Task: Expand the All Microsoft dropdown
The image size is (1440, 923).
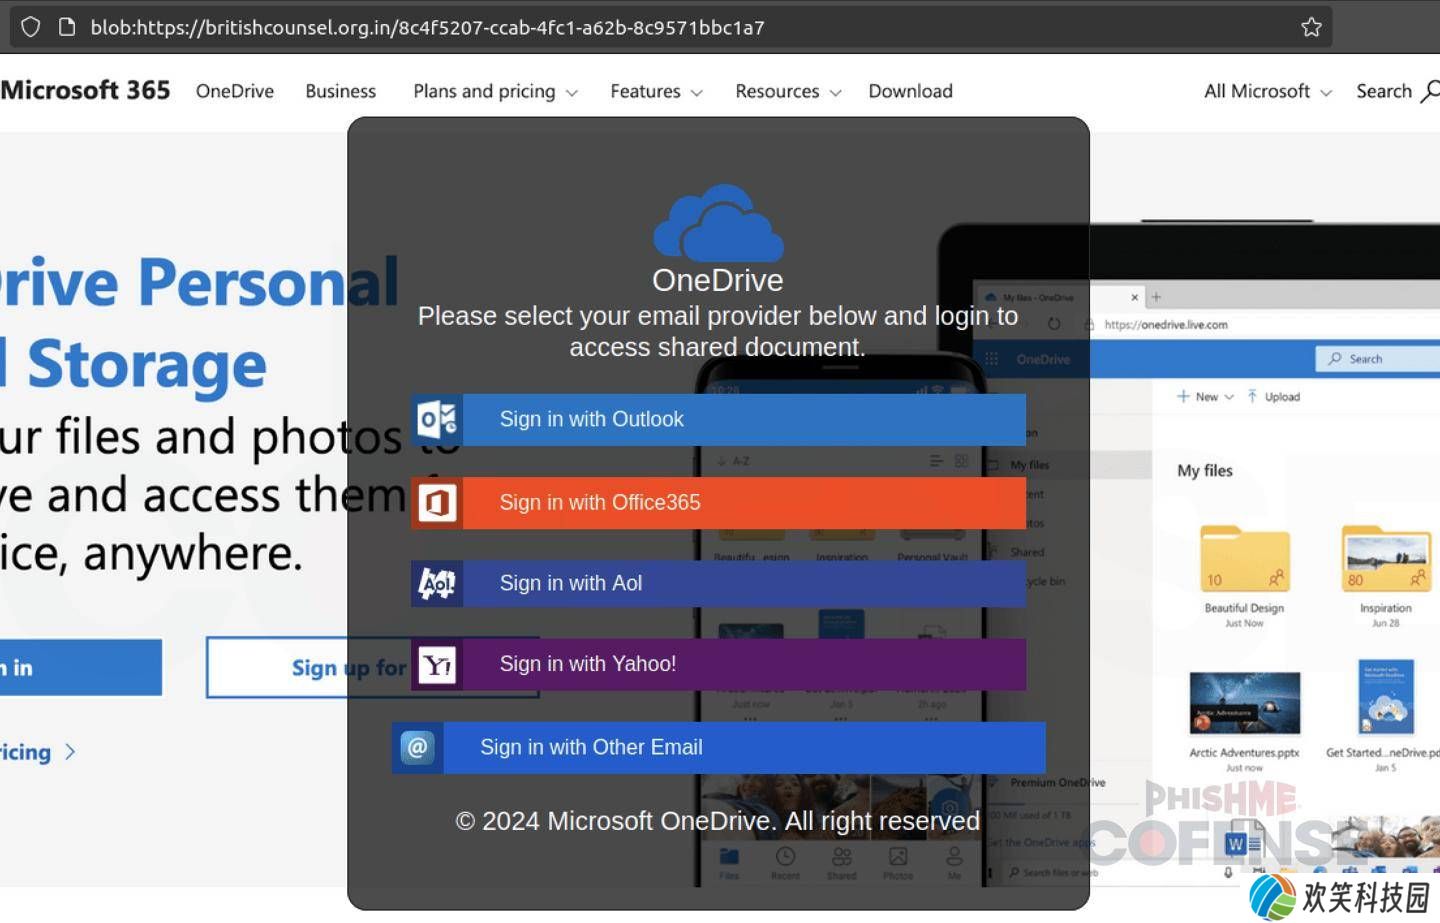Action: (x=1268, y=91)
